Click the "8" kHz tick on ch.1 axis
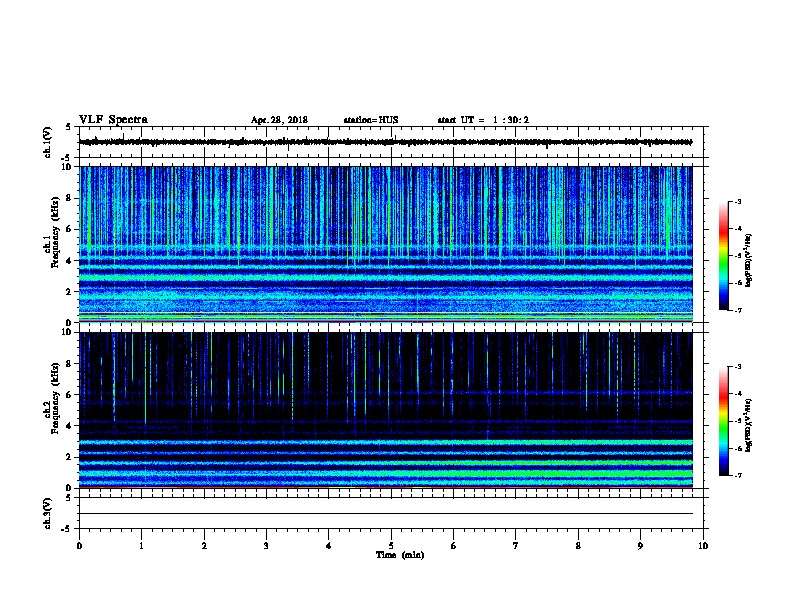 point(70,198)
